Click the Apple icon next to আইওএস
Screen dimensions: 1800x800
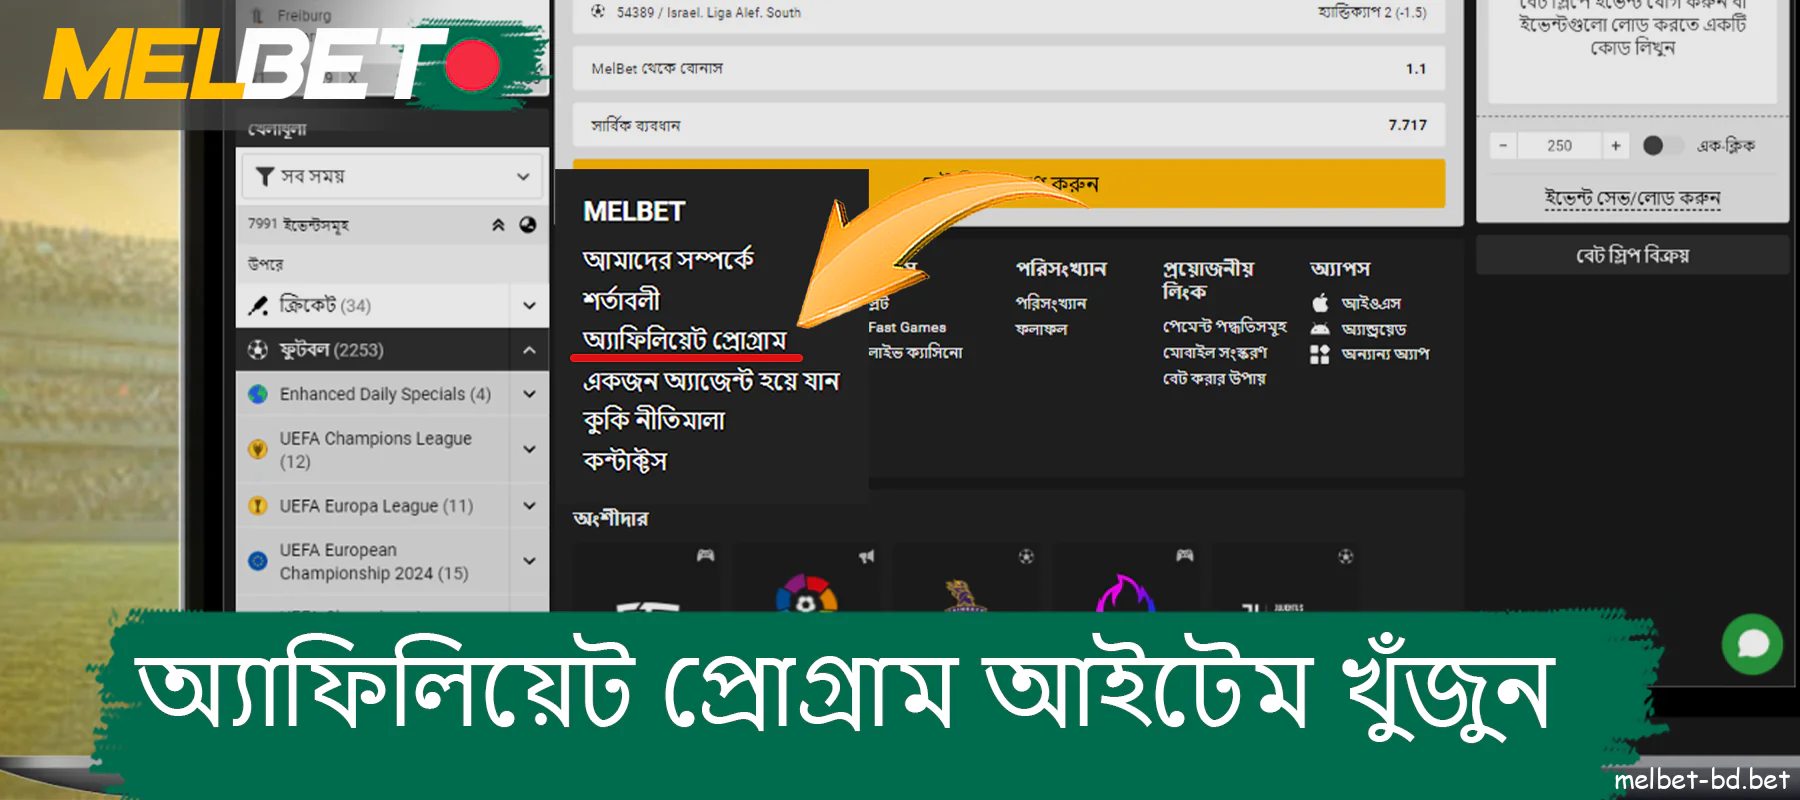(1320, 303)
